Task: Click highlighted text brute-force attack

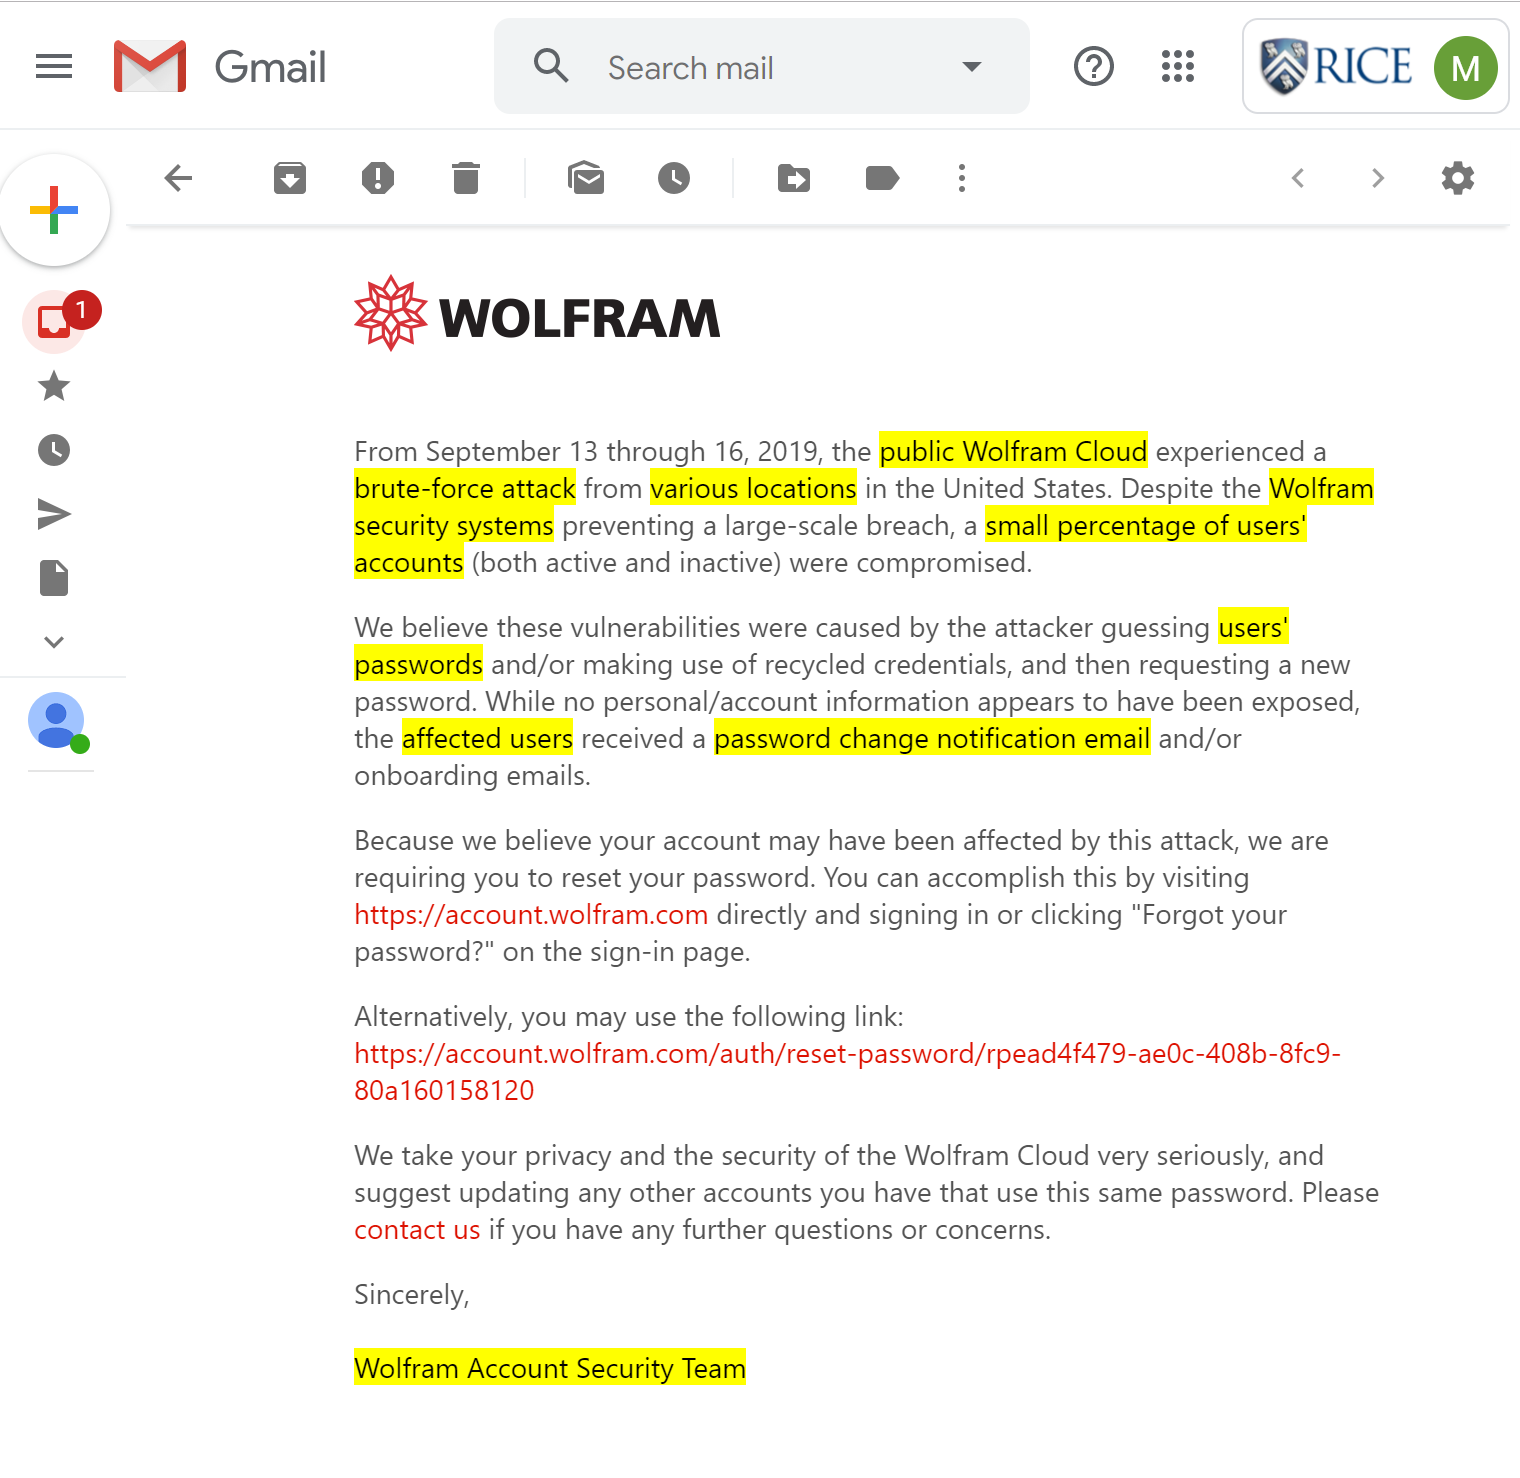Action: (465, 488)
